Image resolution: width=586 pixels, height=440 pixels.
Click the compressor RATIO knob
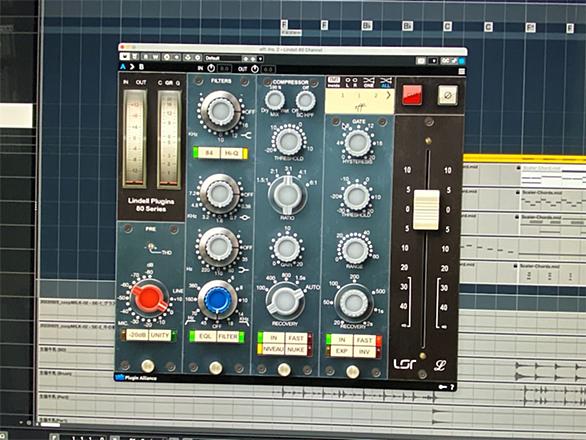287,195
